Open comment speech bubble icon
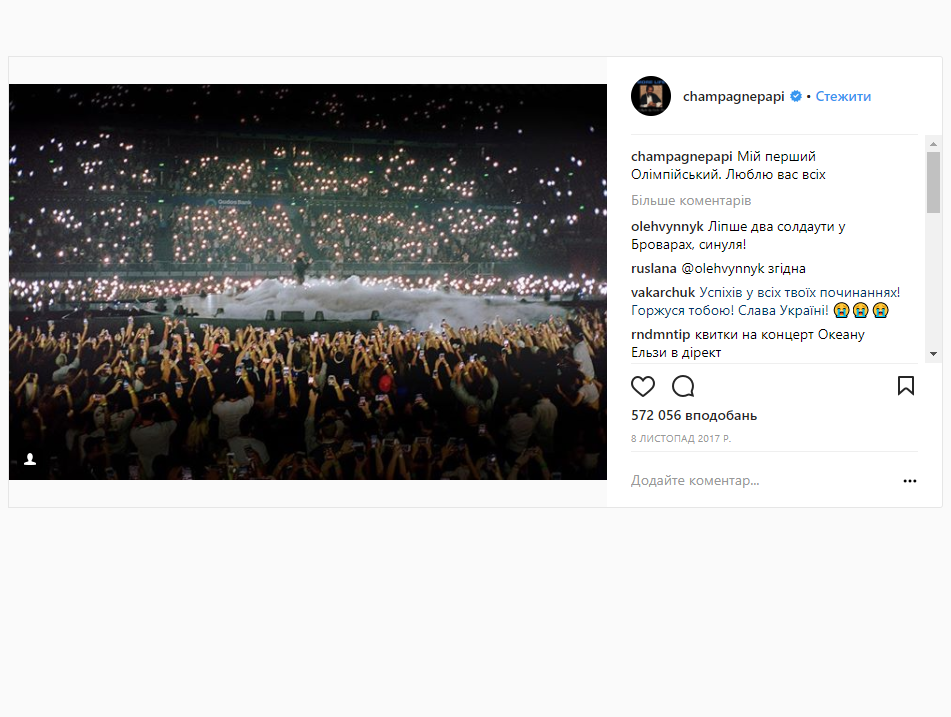 [683, 386]
